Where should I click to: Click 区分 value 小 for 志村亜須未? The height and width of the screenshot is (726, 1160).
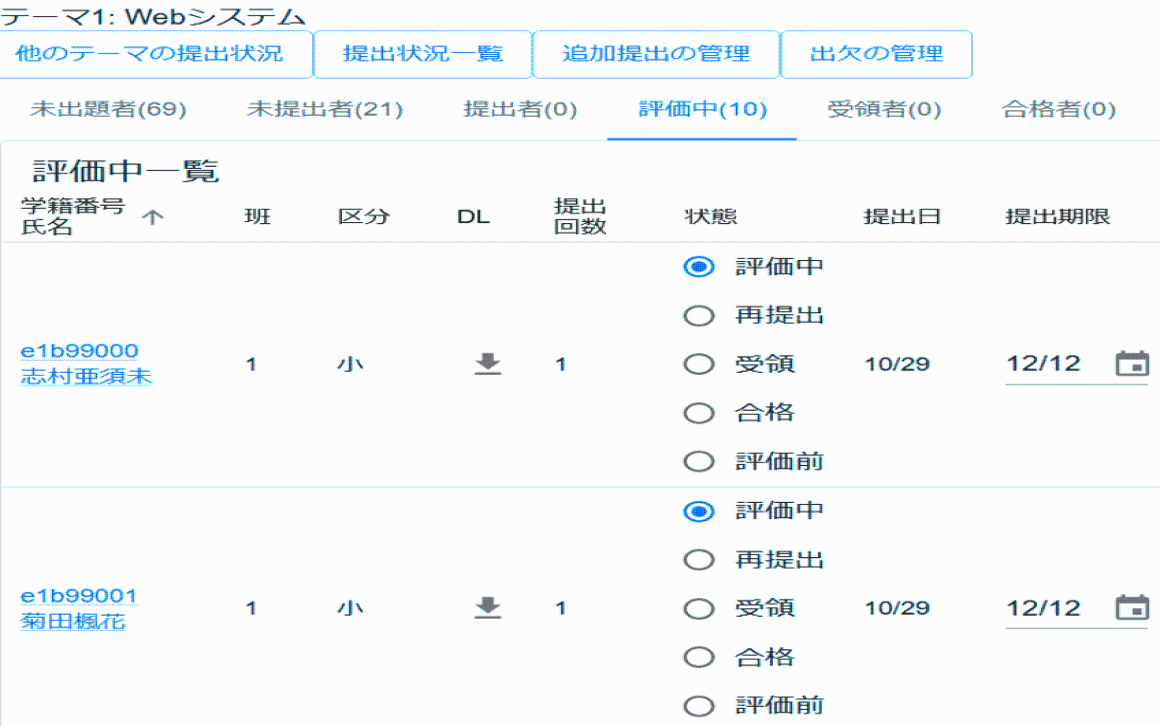(350, 364)
